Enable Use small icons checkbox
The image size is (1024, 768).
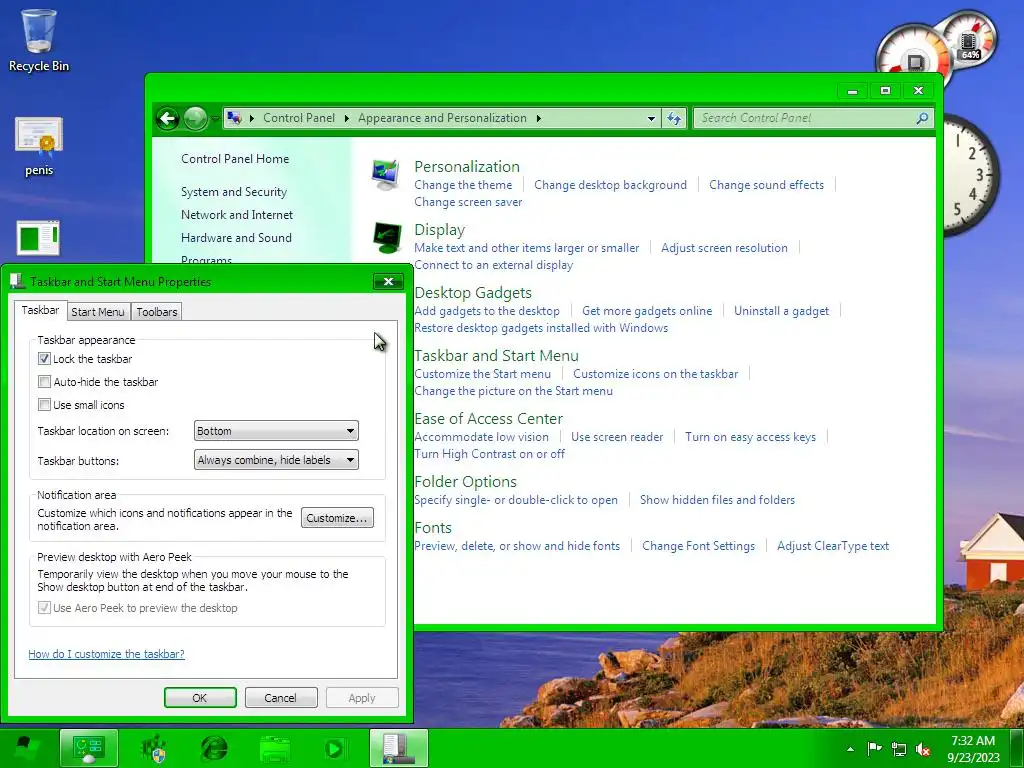click(44, 405)
